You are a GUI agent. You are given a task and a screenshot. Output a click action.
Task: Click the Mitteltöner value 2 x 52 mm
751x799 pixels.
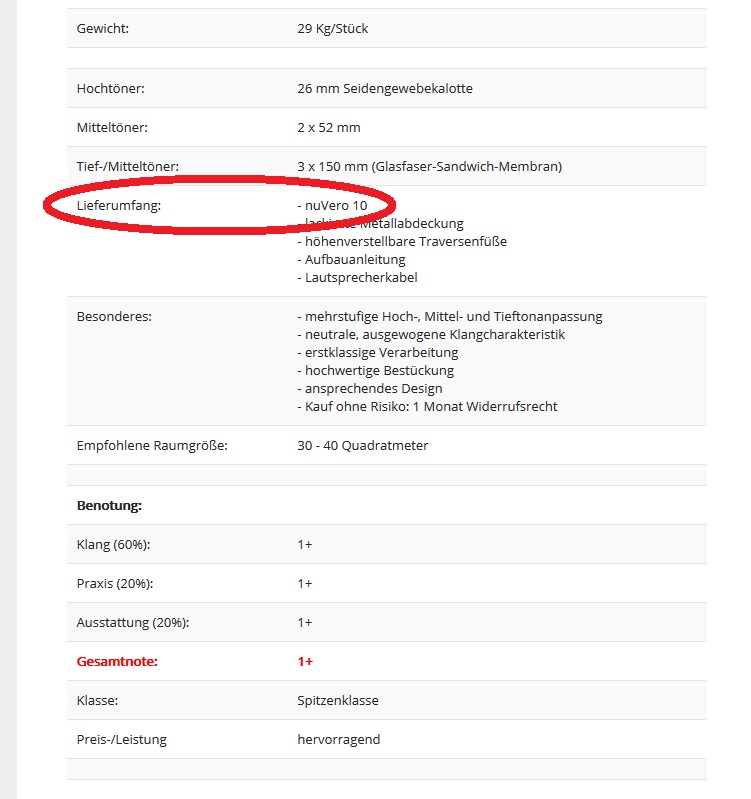click(x=328, y=127)
